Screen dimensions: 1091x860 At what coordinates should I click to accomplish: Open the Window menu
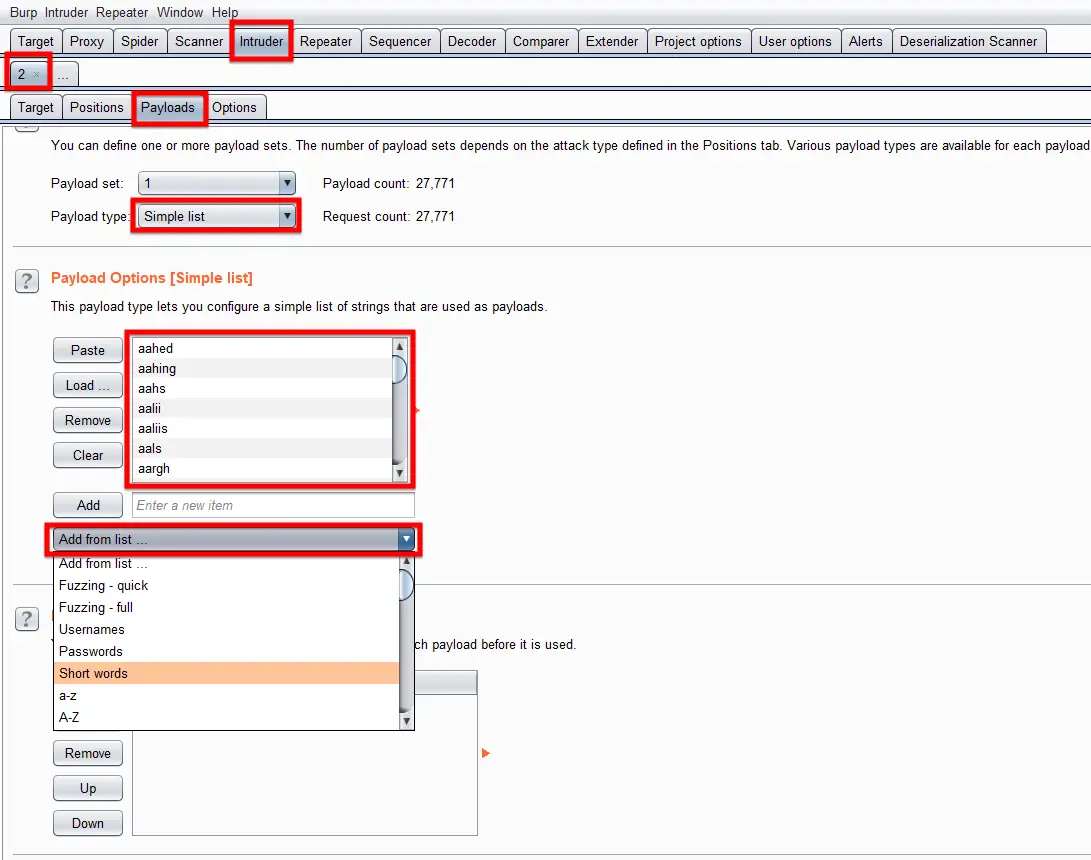click(x=180, y=13)
